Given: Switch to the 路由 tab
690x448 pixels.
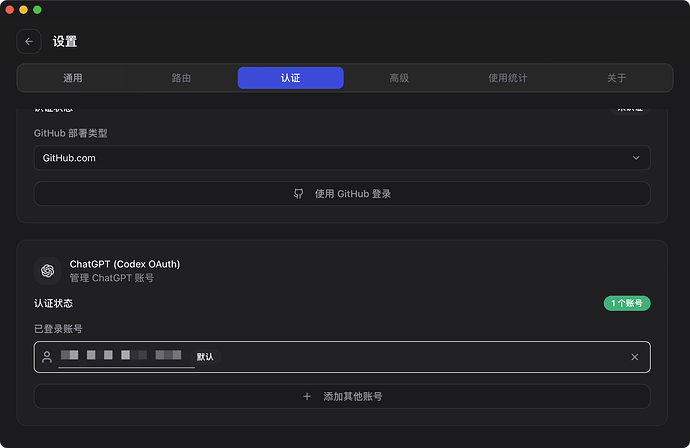Looking at the screenshot, I should tap(181, 78).
